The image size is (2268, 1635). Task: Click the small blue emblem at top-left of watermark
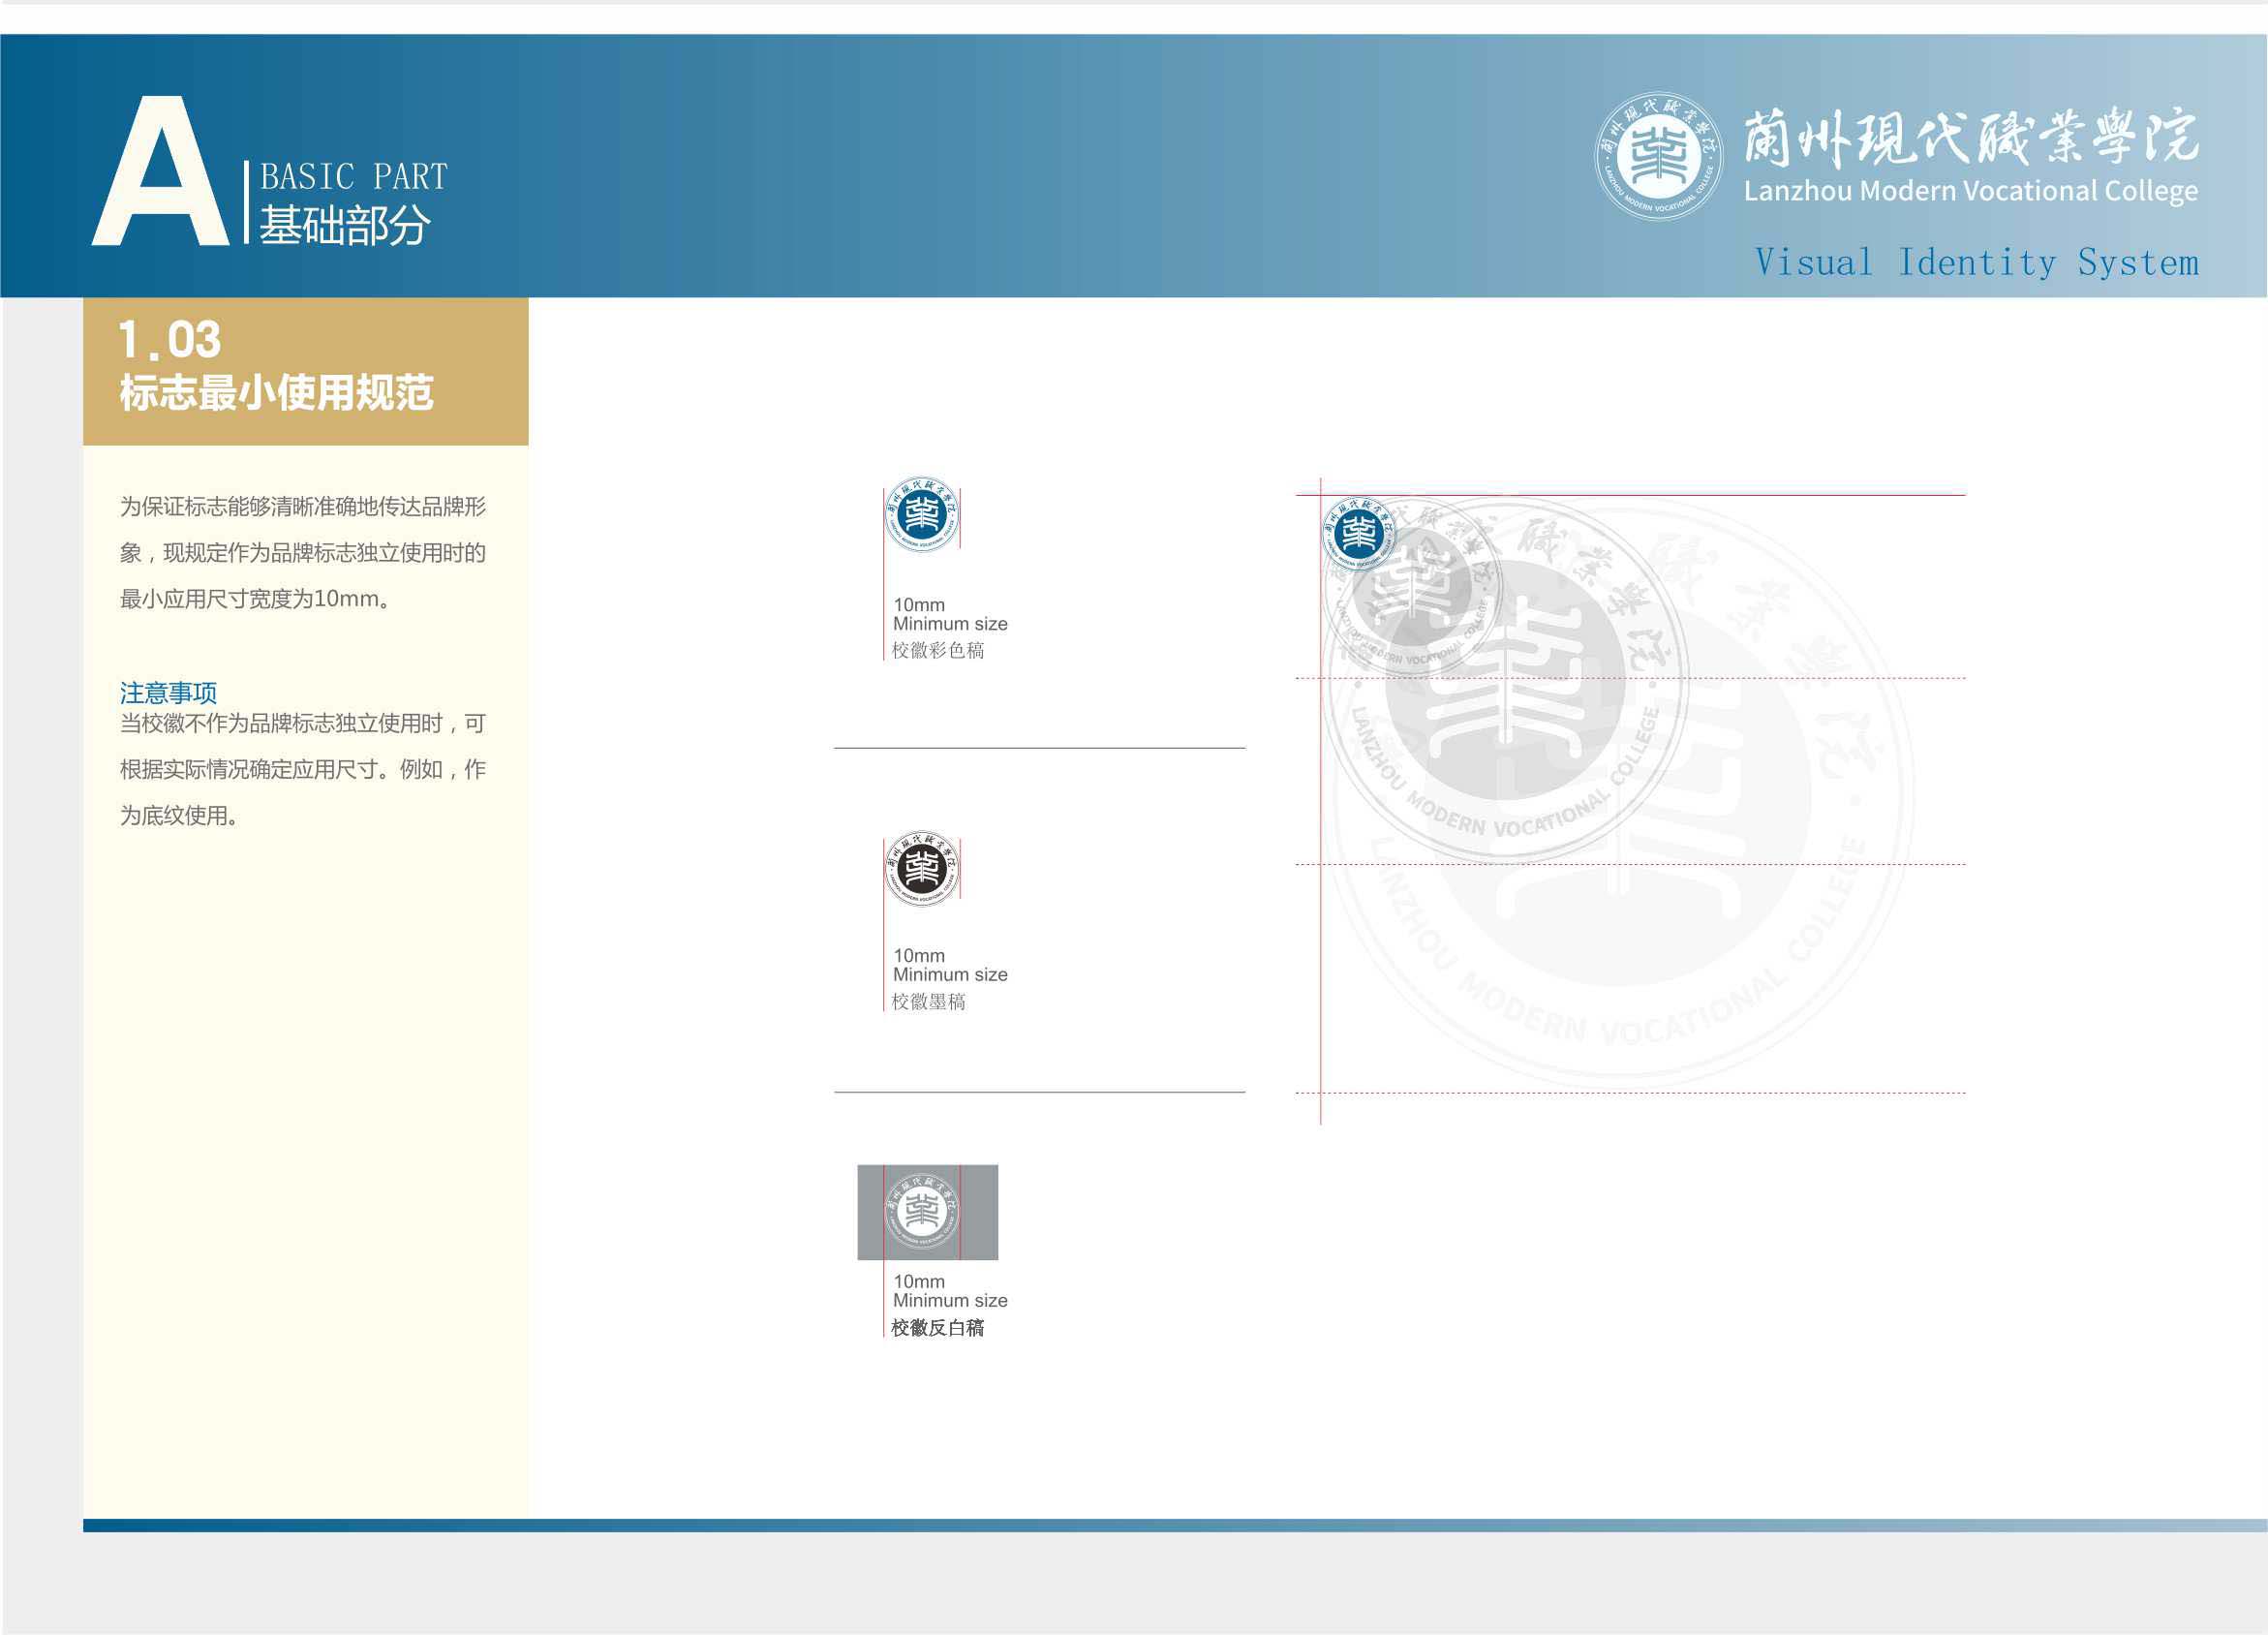(x=1357, y=533)
